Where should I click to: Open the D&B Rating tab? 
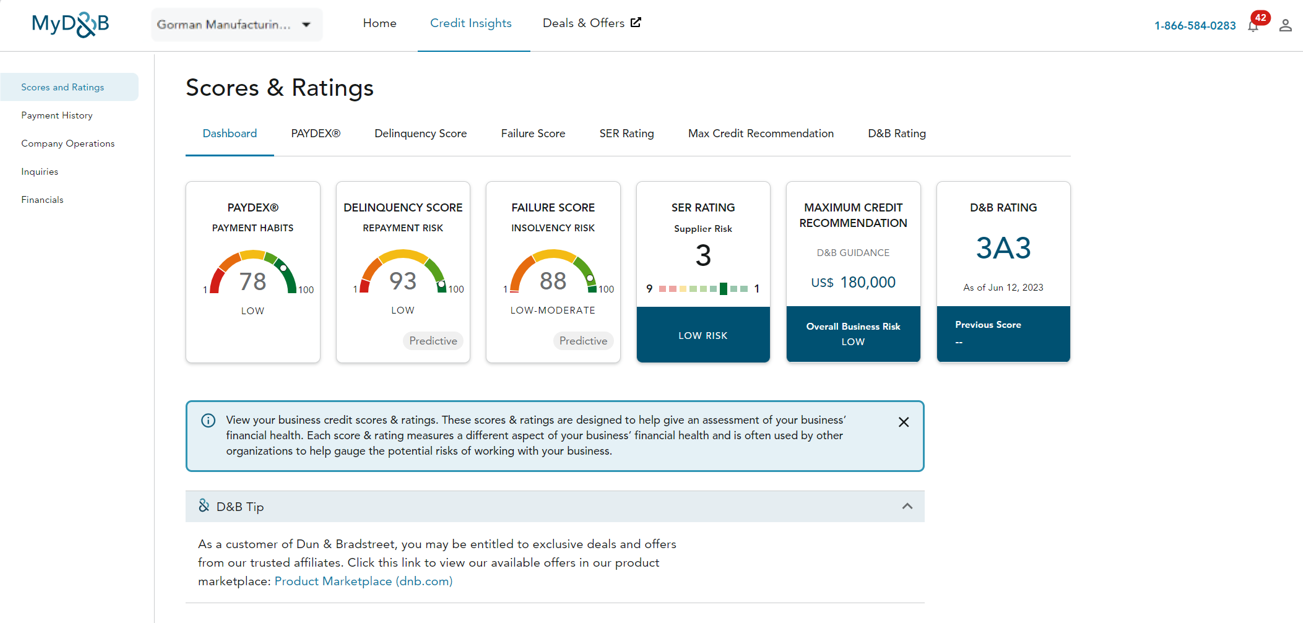point(896,134)
